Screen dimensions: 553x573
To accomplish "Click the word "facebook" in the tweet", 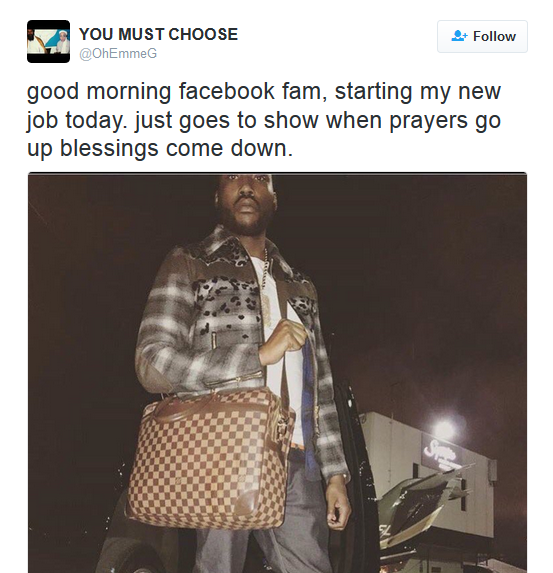I will pyautogui.click(x=227, y=91).
